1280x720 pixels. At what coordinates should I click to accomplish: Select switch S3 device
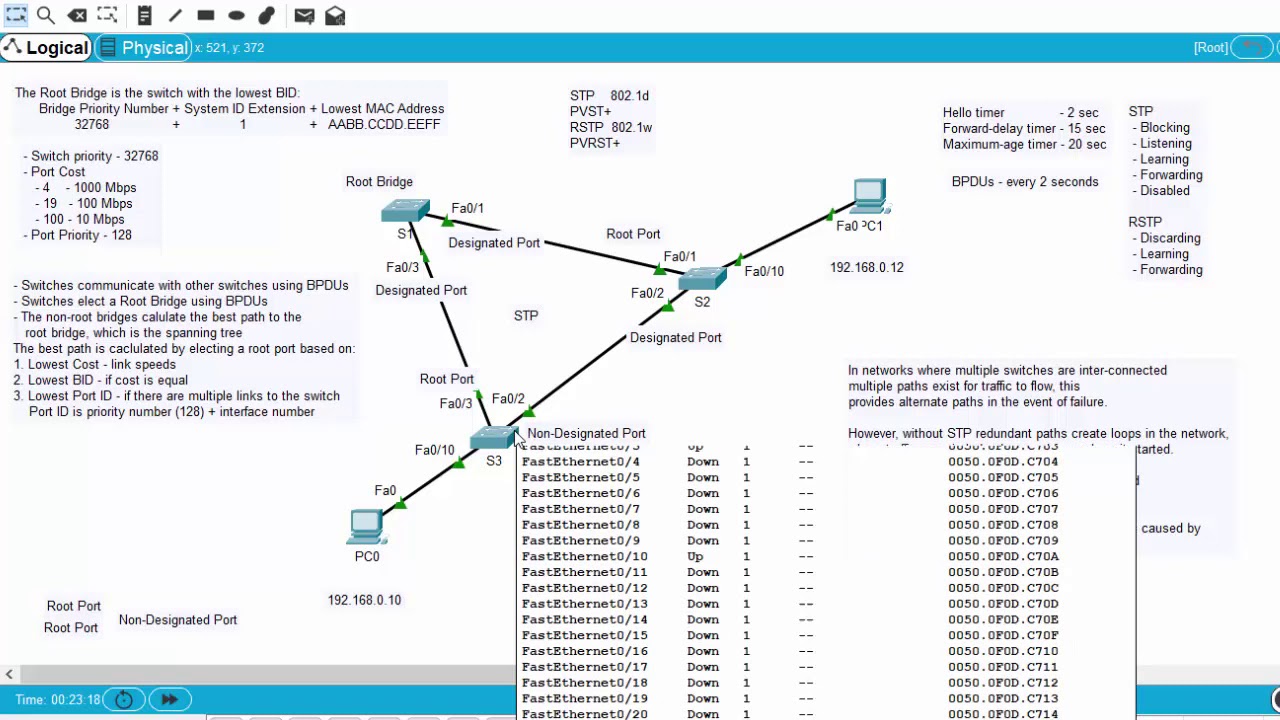493,439
